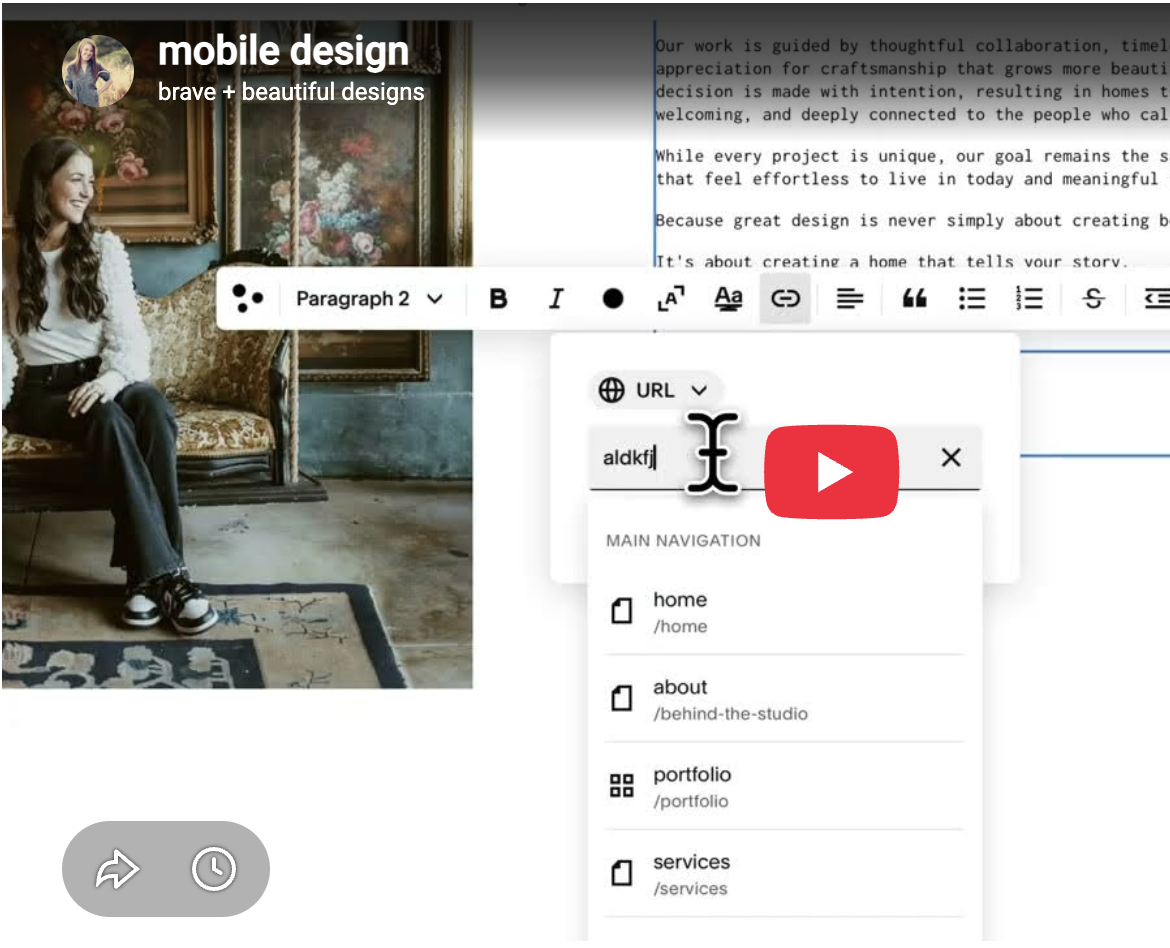This screenshot has width=1170, height=948.
Task: Open the channel avatar picture
Action: (98, 71)
